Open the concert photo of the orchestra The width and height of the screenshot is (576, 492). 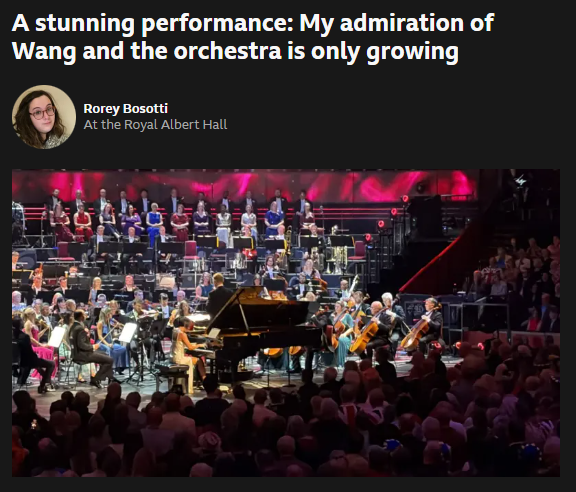point(286,323)
